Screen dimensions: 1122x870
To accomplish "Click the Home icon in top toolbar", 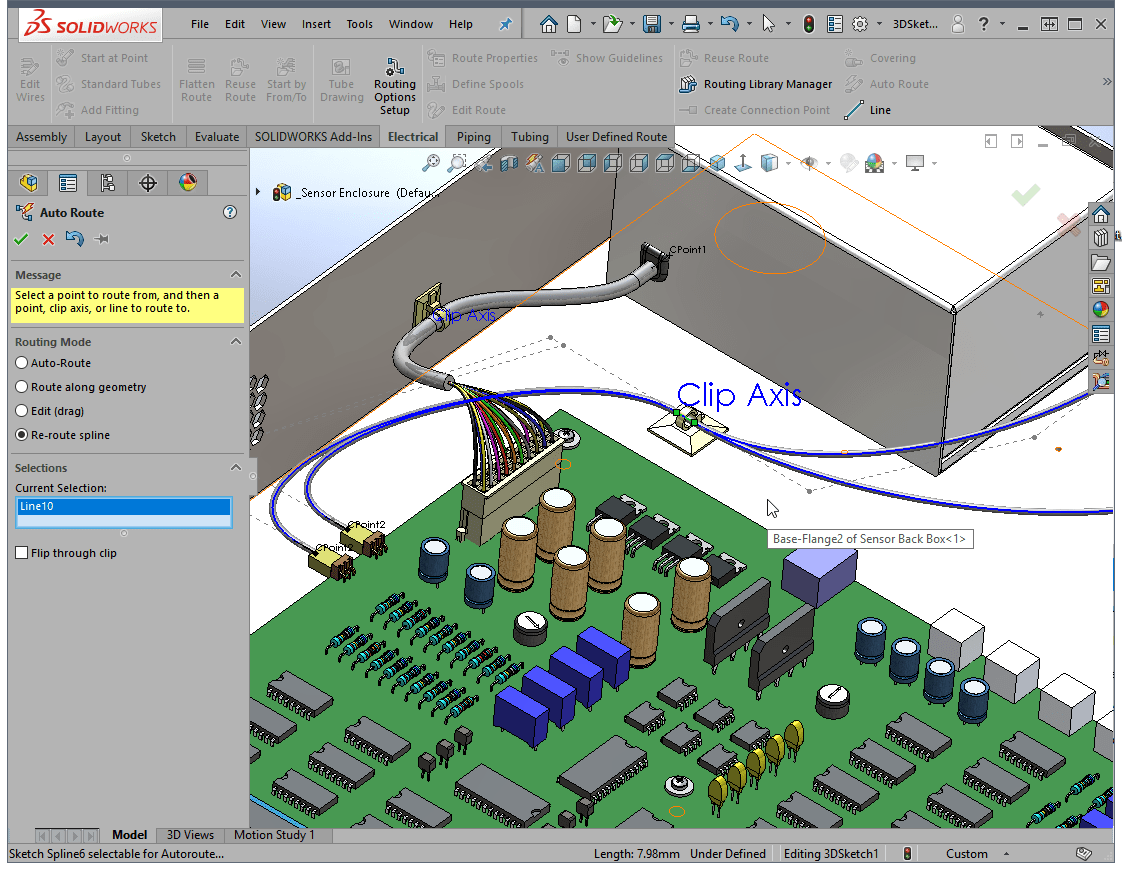I will (549, 24).
